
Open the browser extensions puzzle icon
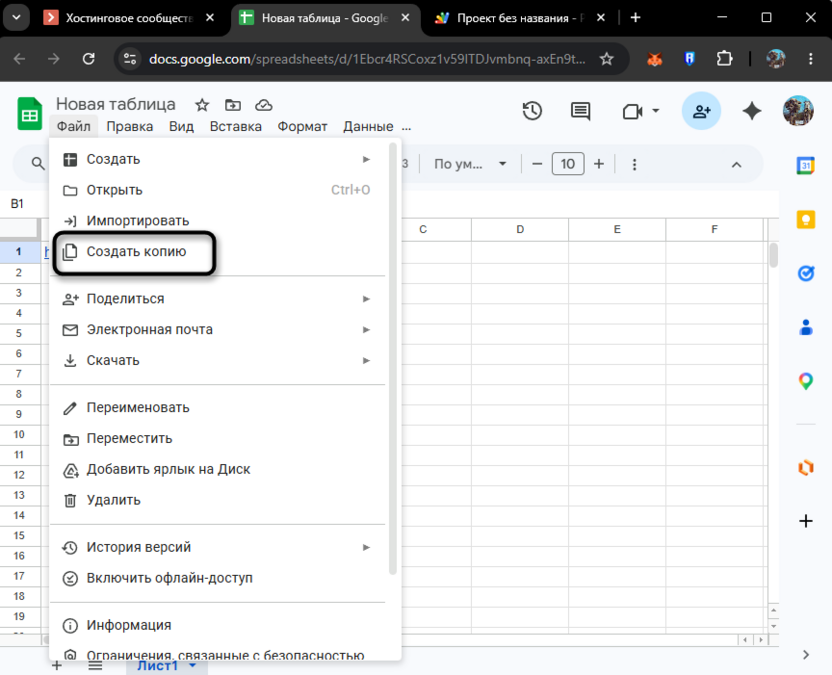click(724, 58)
